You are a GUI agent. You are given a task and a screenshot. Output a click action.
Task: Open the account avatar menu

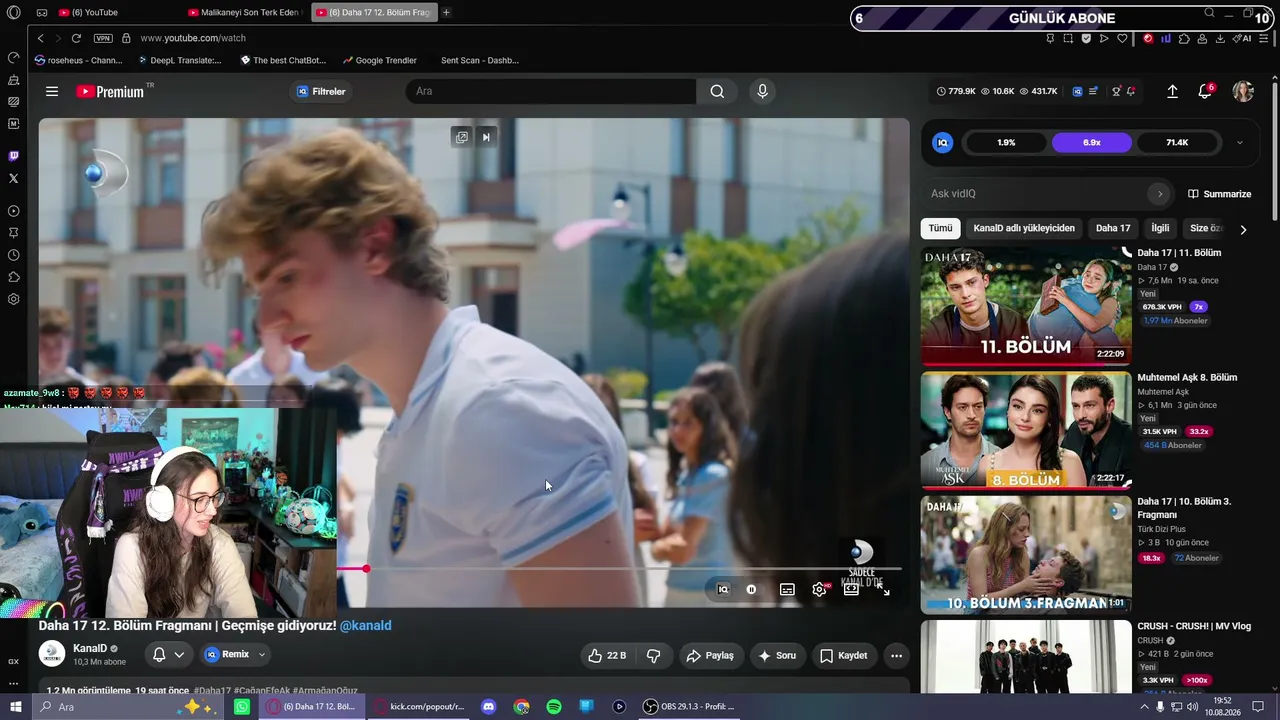click(x=1243, y=91)
